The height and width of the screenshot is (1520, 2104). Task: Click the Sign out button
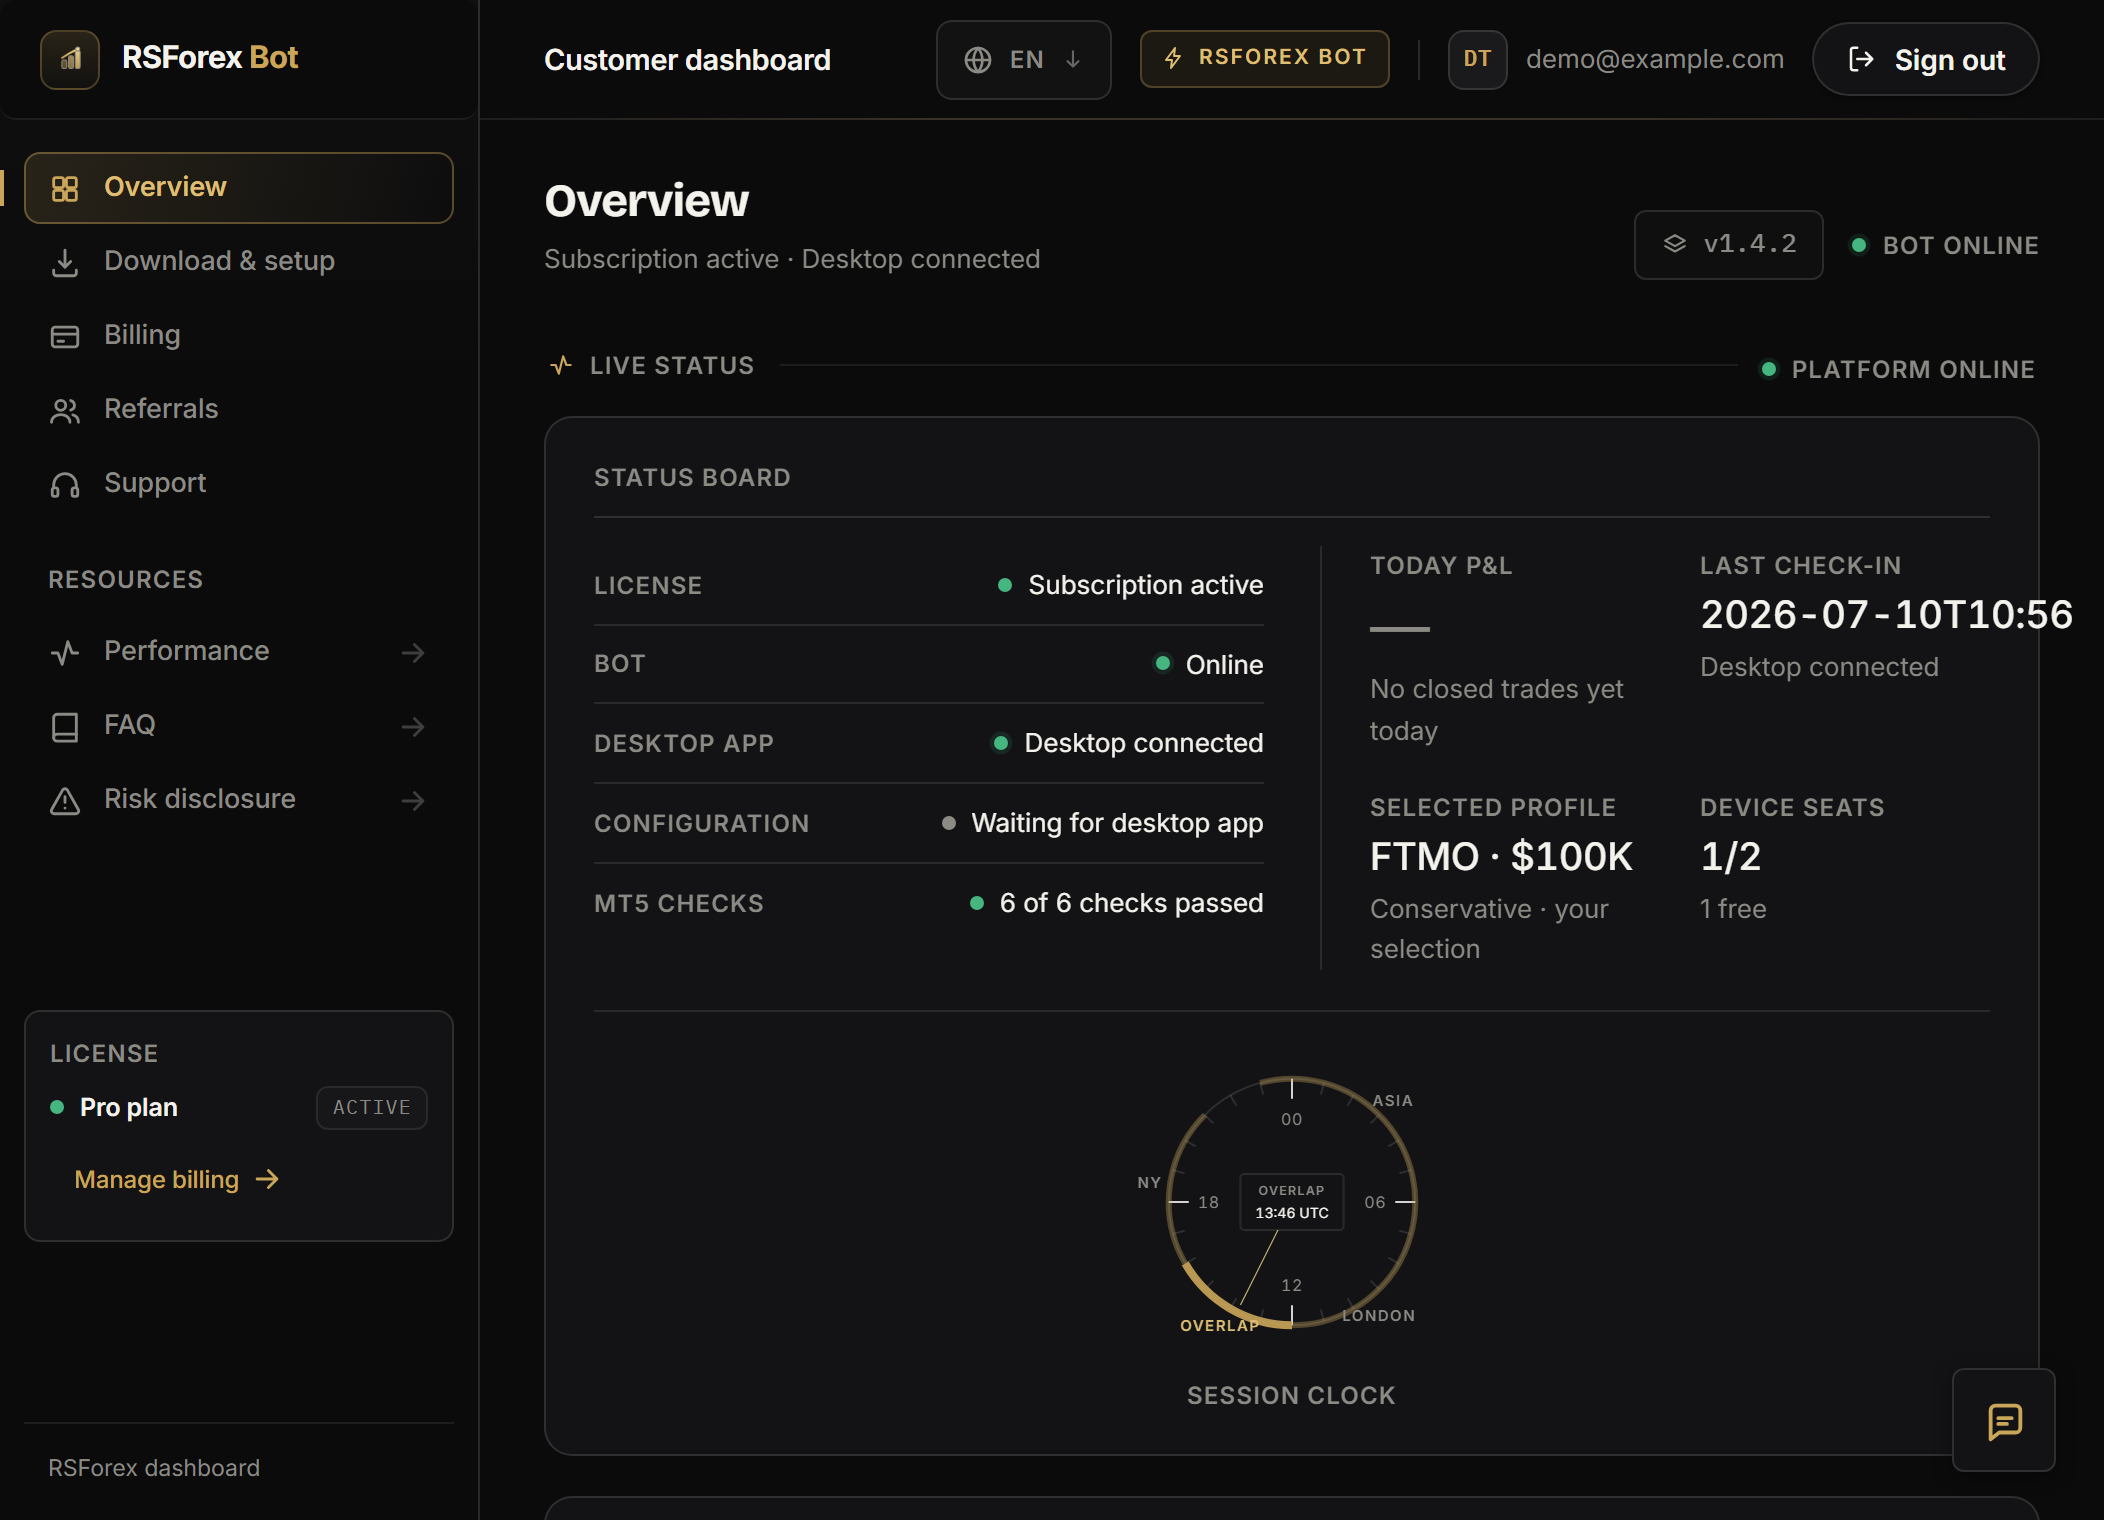1925,60
